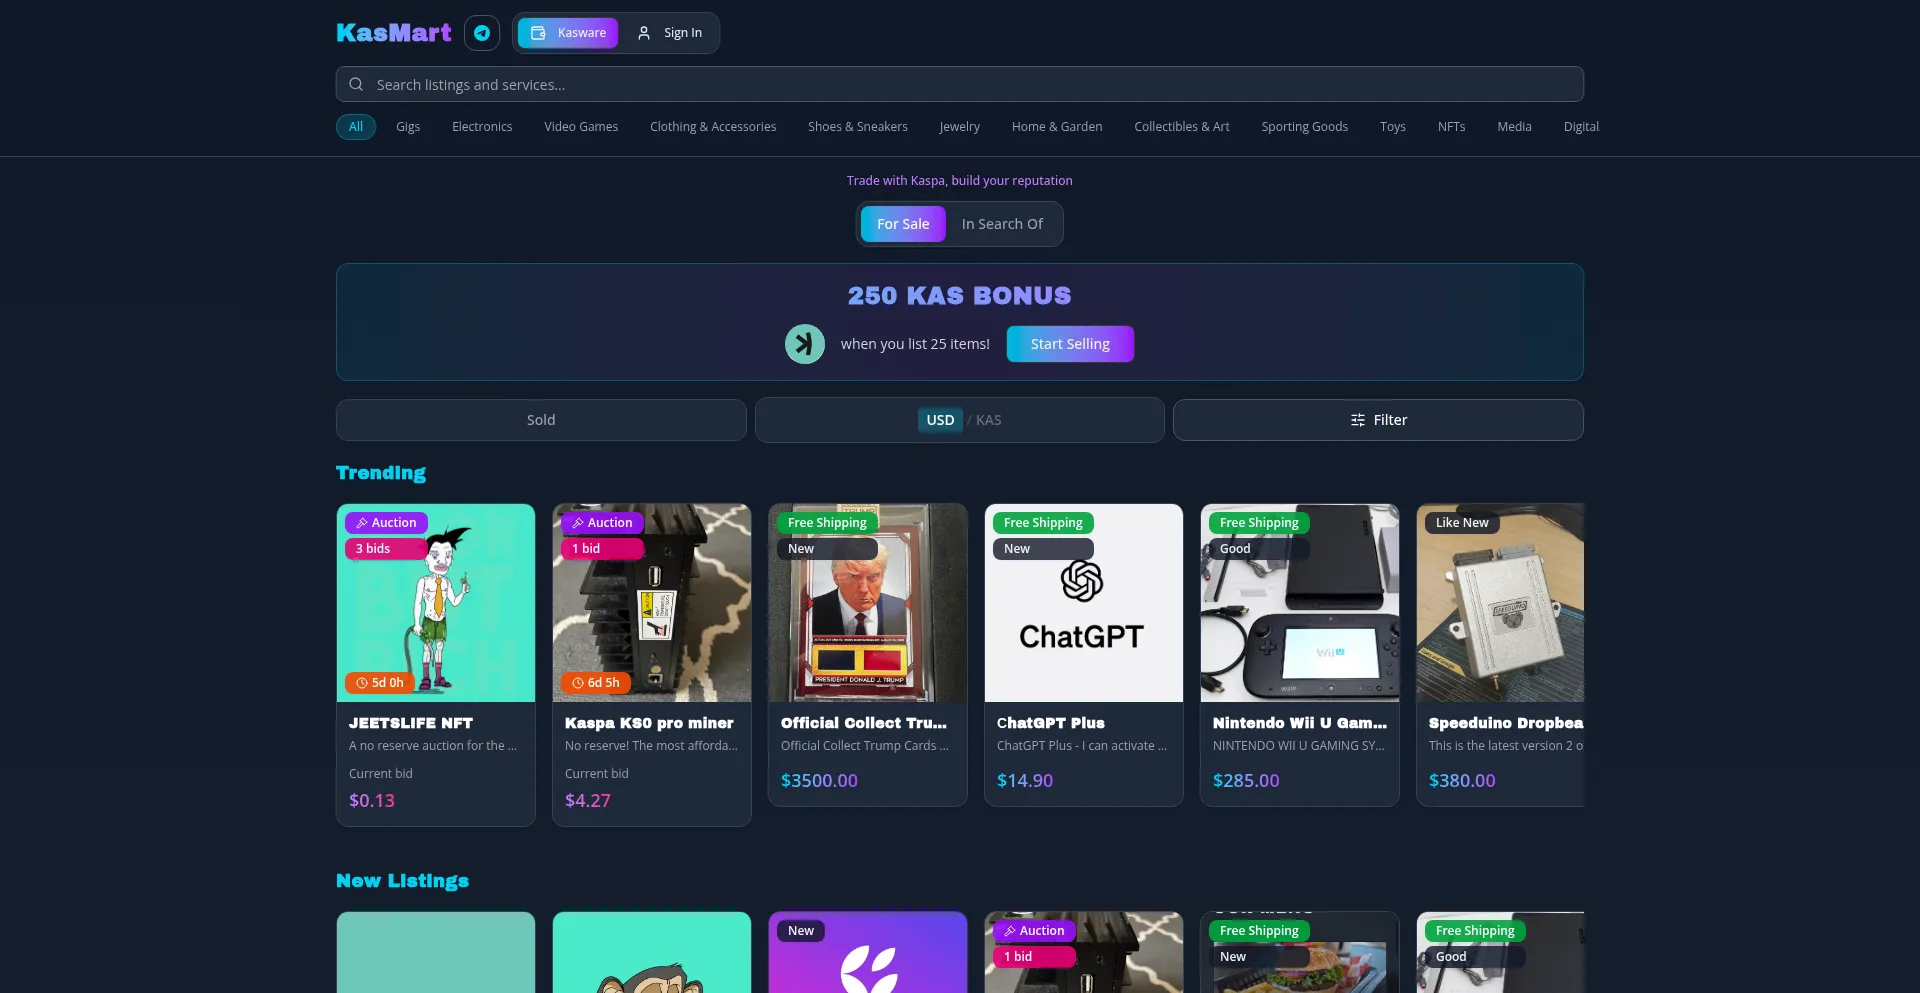Click the Telegram icon beside the KasMart logo
This screenshot has width=1920, height=993.
[x=482, y=33]
